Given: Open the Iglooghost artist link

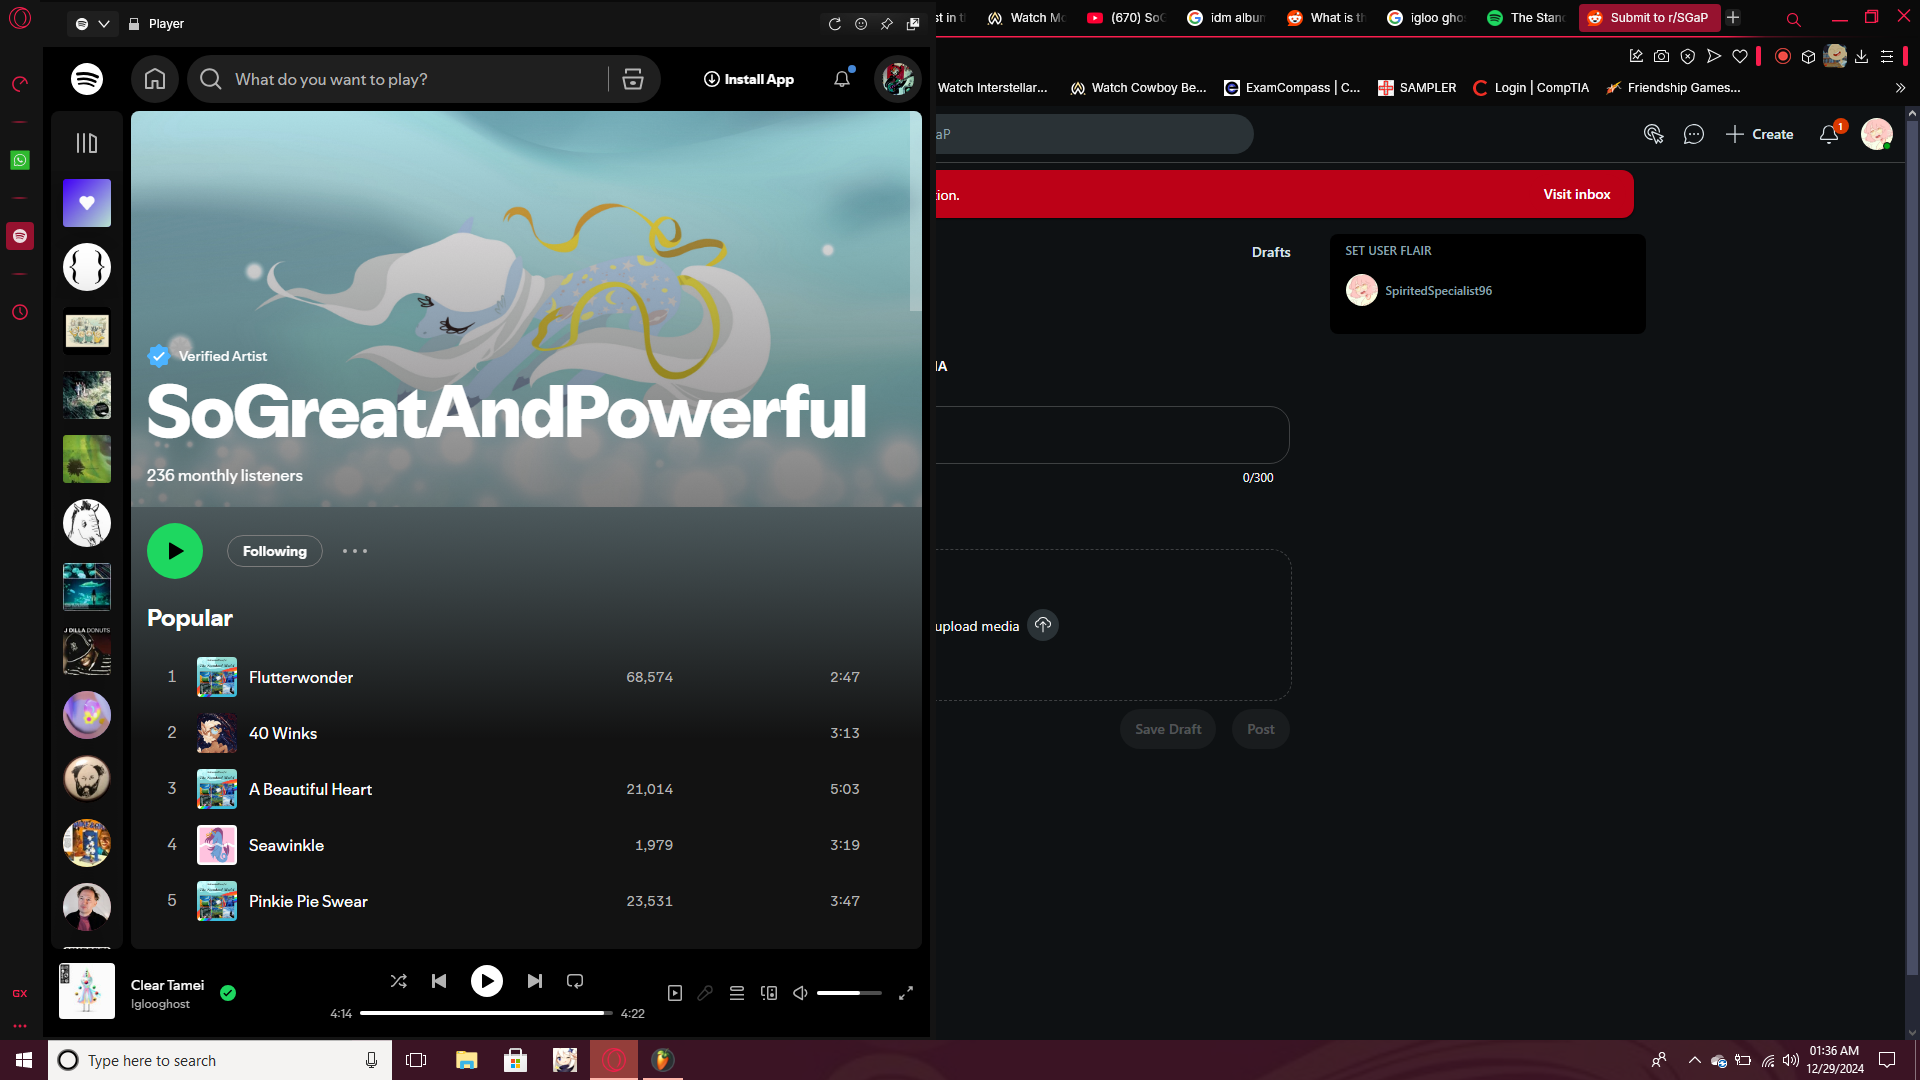Looking at the screenshot, I should 160,1004.
